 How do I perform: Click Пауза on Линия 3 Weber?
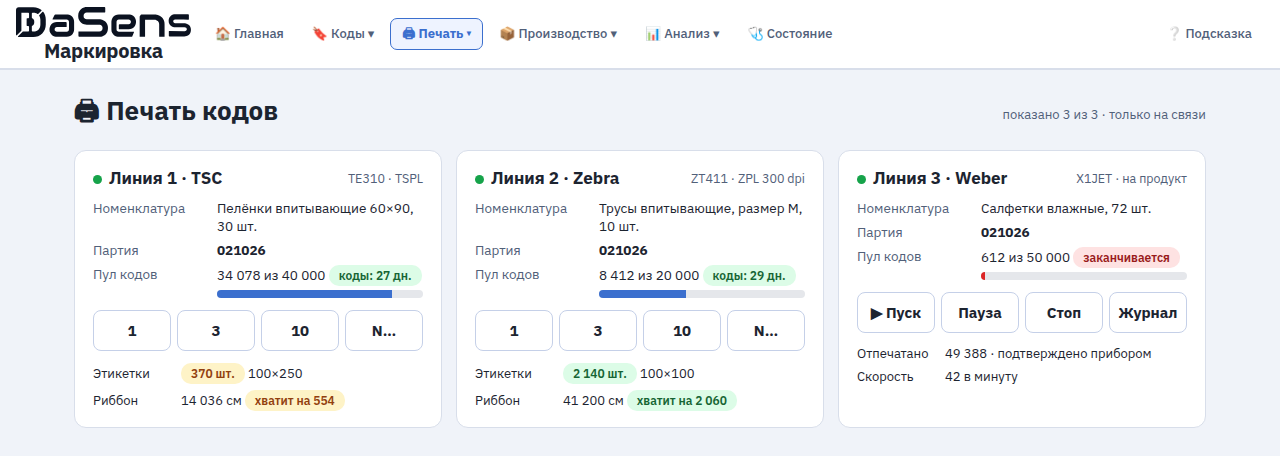tap(980, 313)
